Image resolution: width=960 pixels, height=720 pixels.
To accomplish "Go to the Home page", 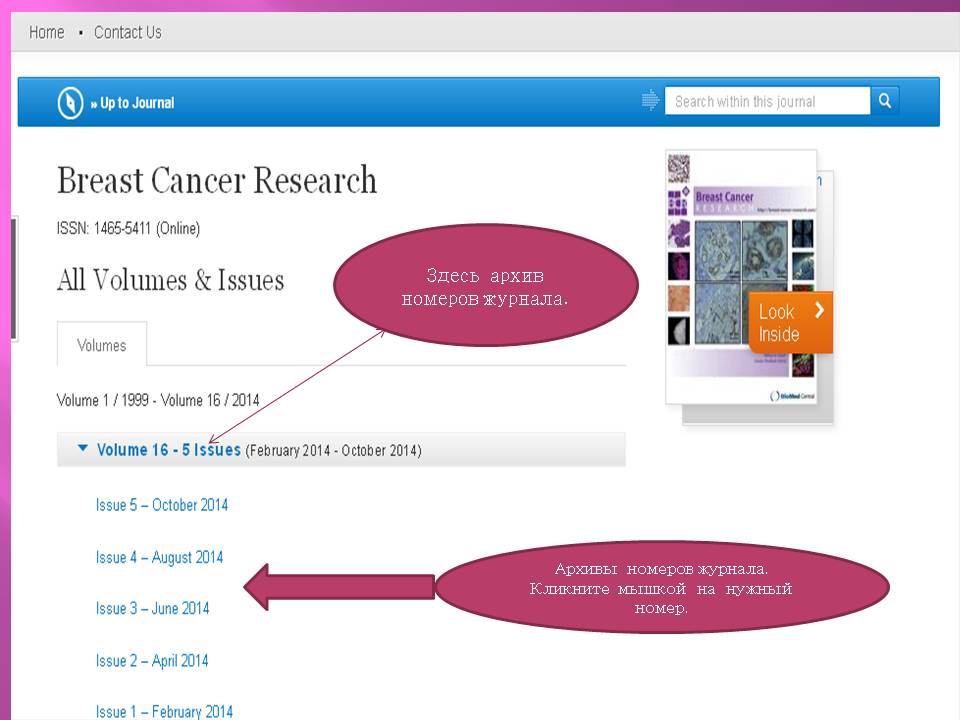I will (46, 32).
